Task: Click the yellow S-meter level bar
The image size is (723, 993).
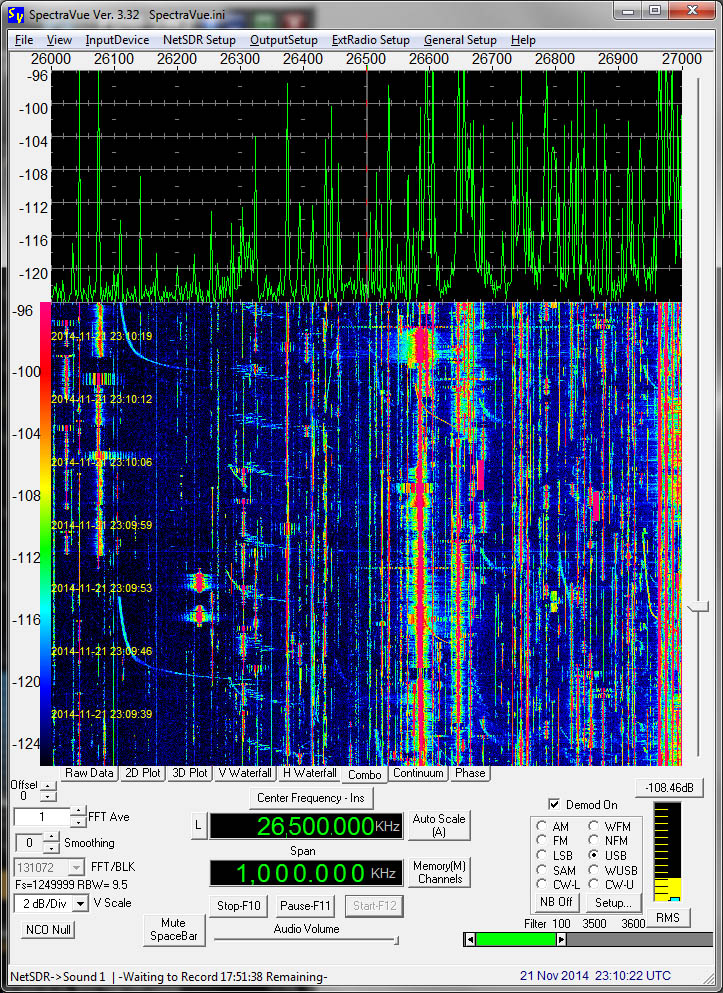Action: 667,890
